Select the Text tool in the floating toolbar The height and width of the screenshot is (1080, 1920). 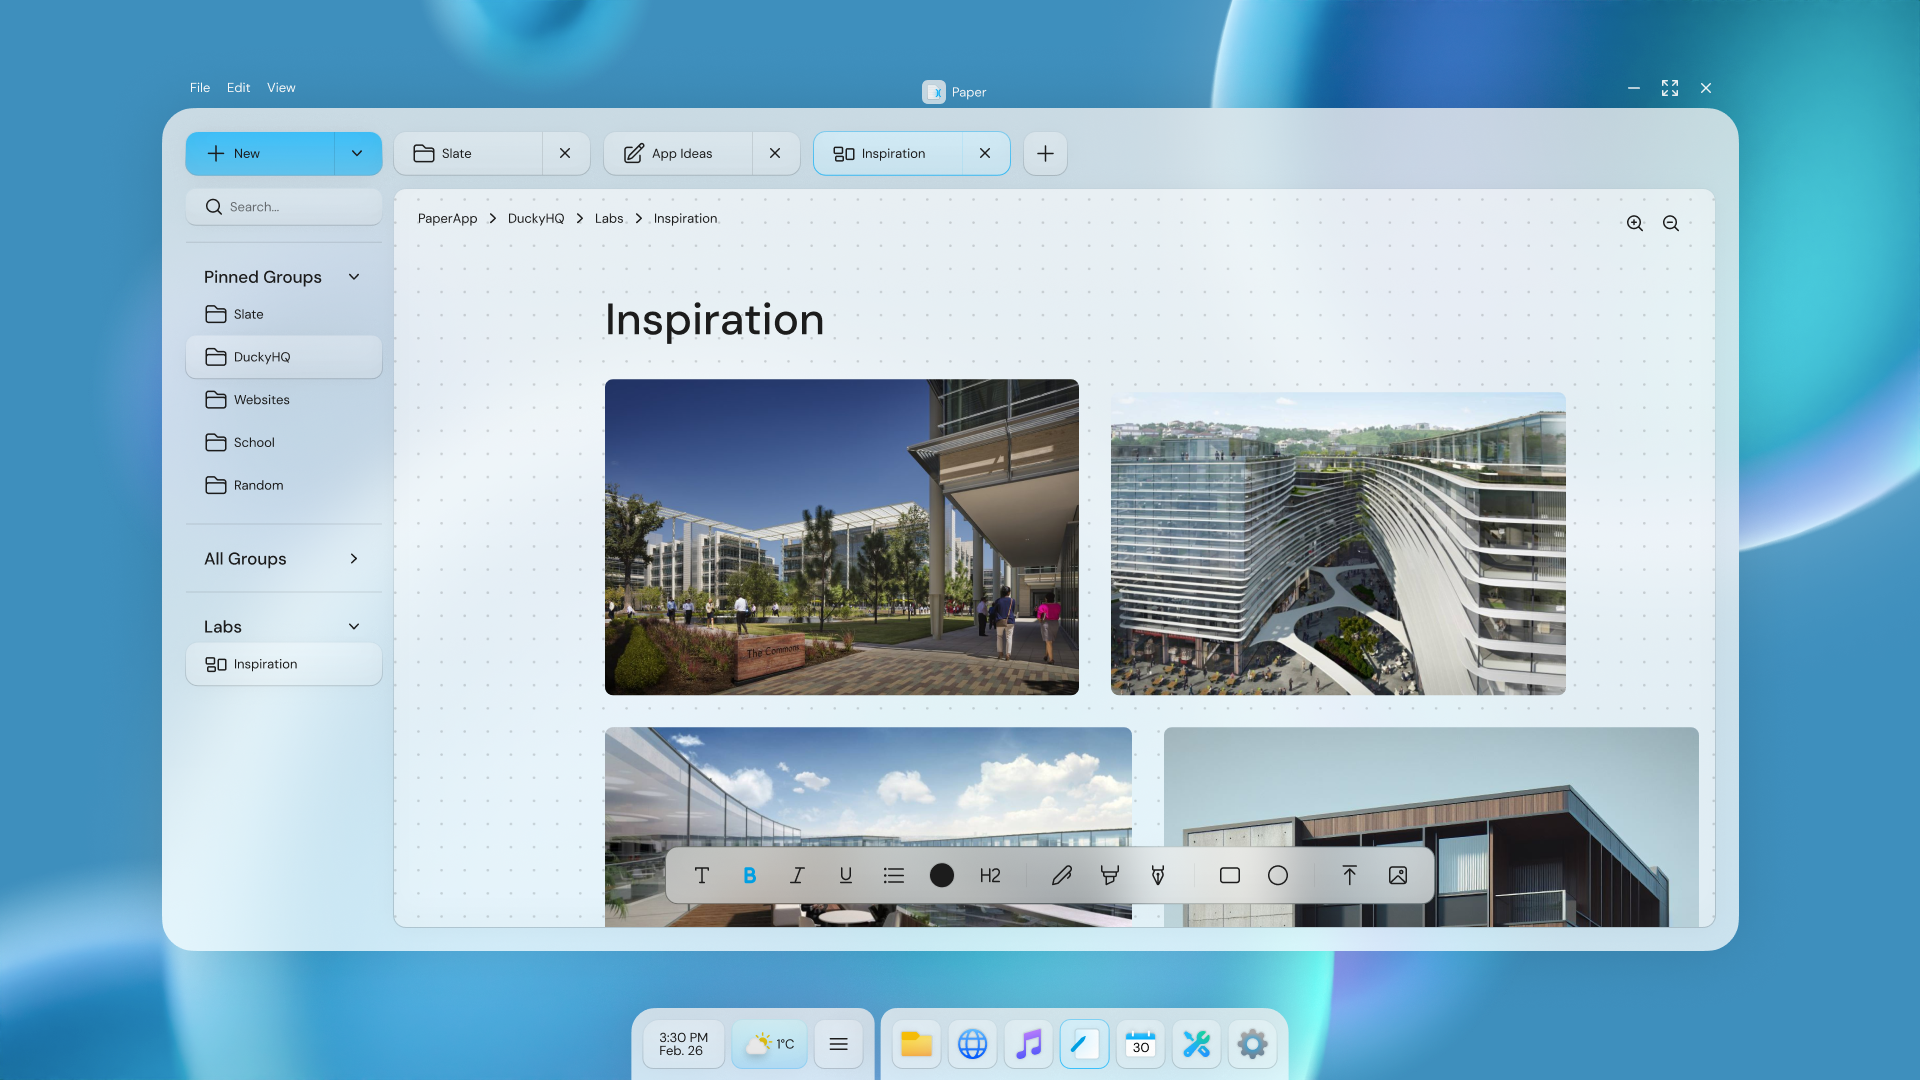(x=702, y=876)
